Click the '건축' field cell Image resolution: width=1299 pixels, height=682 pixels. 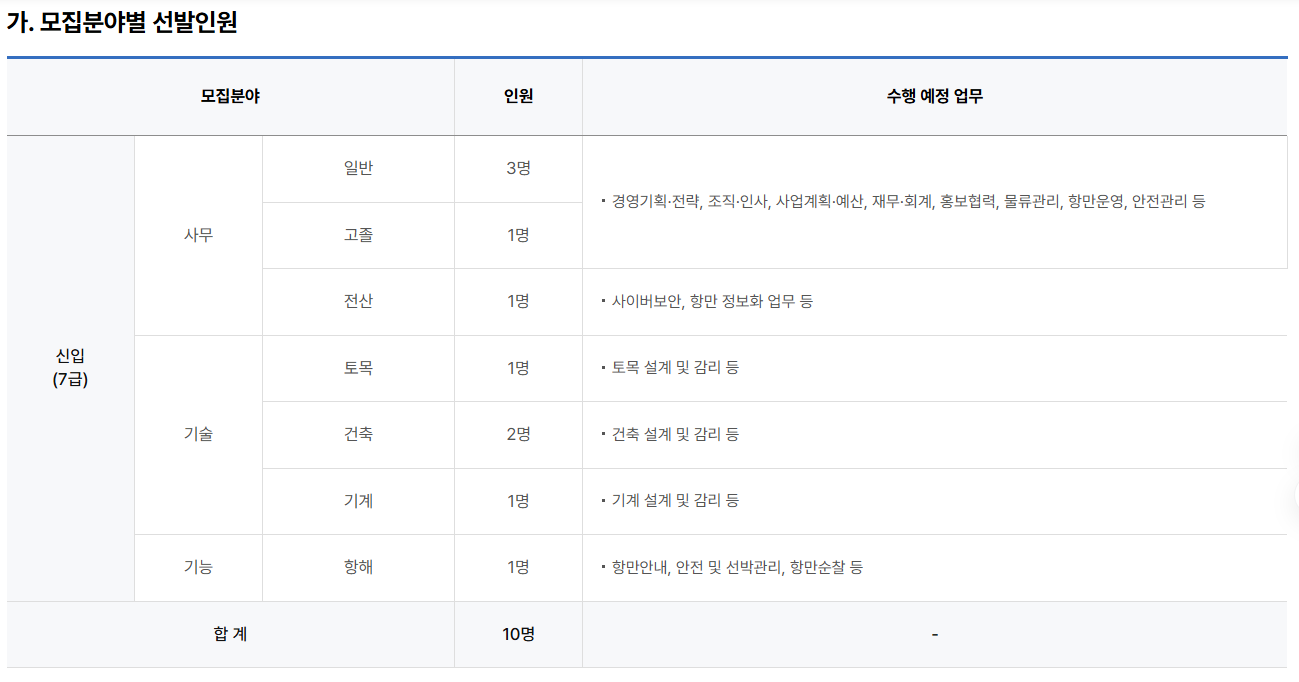pyautogui.click(x=358, y=434)
